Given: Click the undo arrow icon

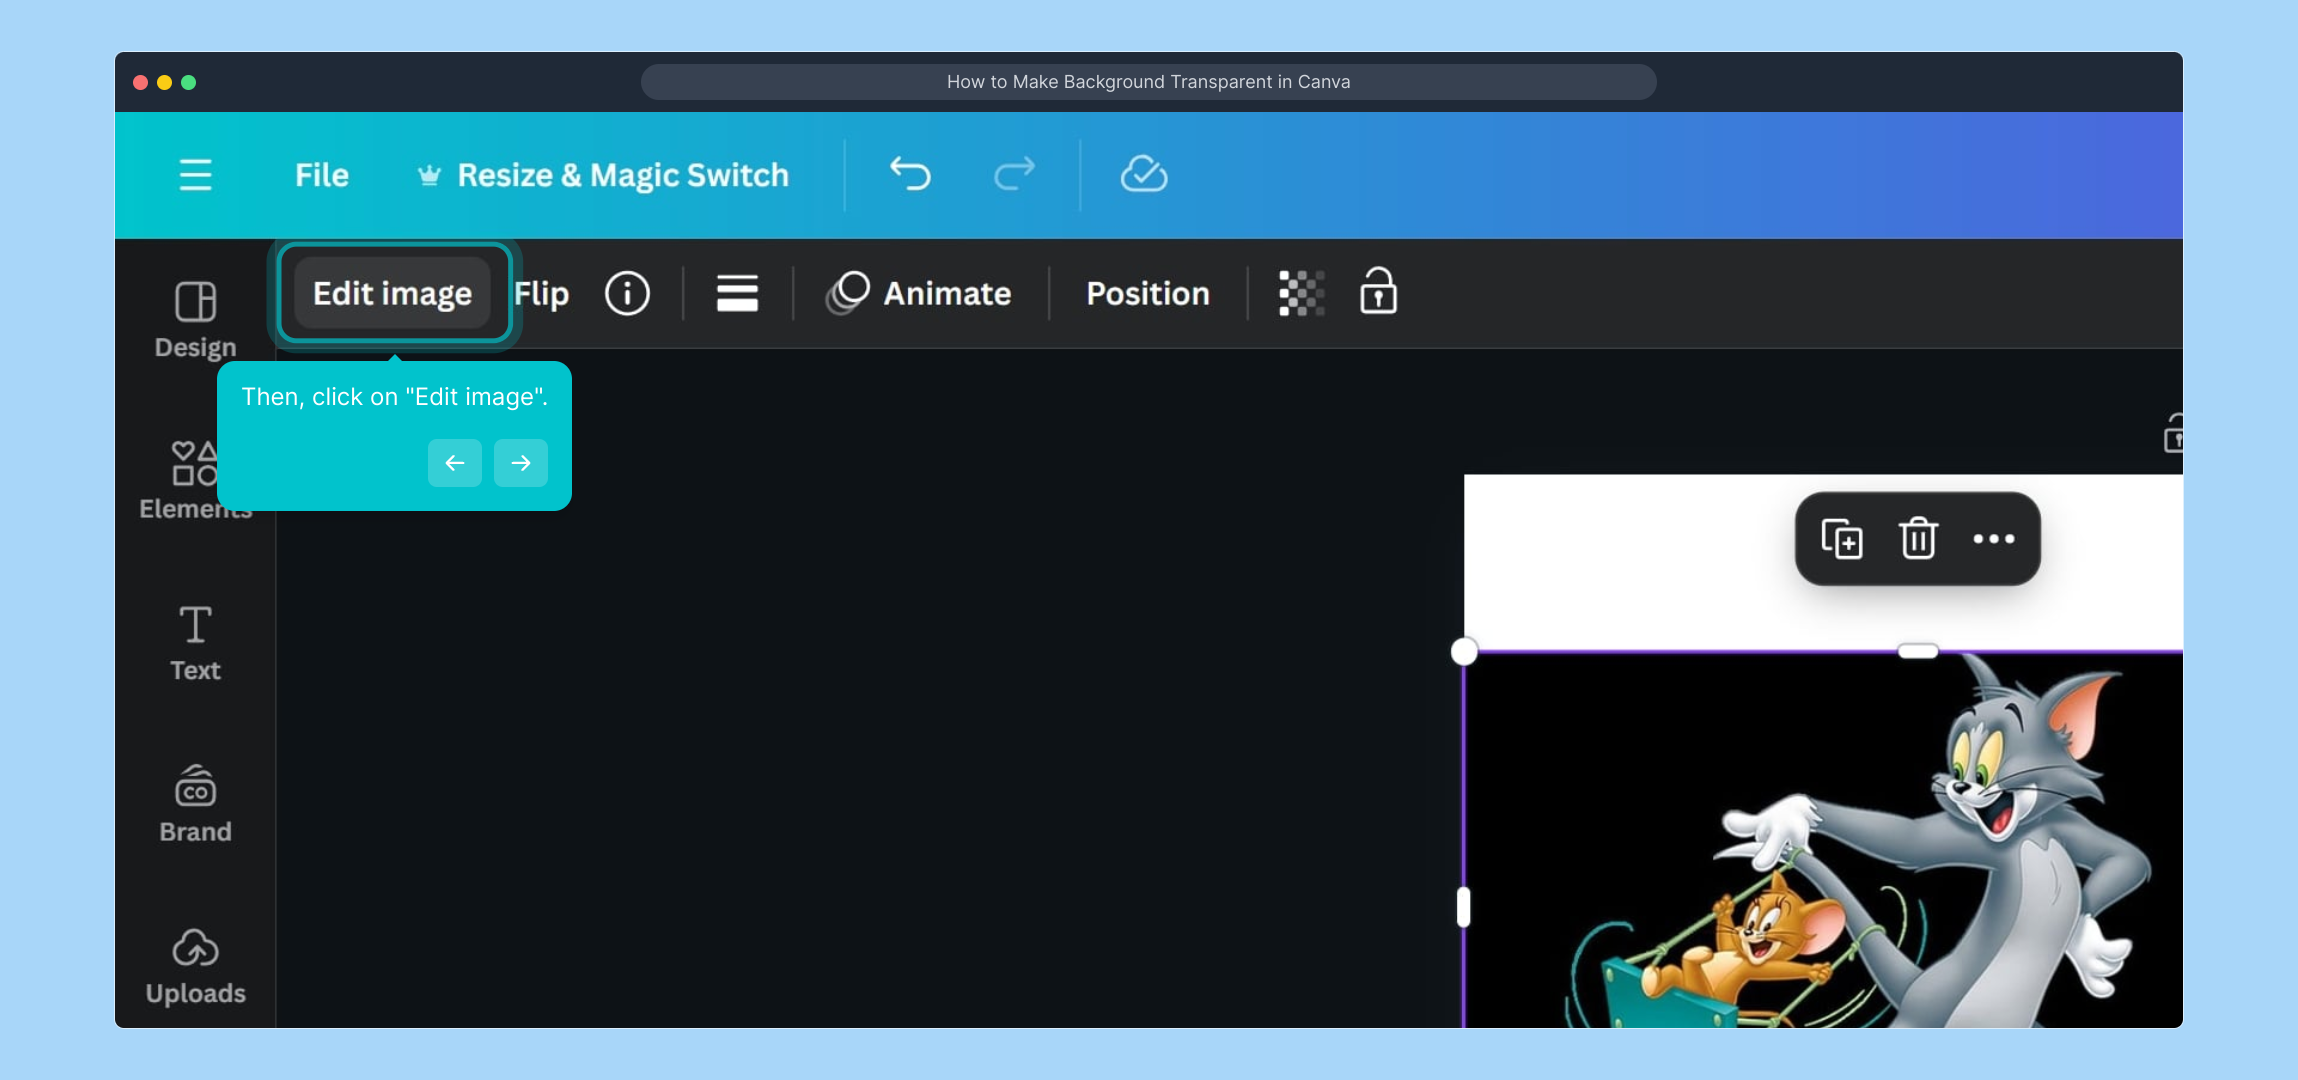Looking at the screenshot, I should 910,174.
